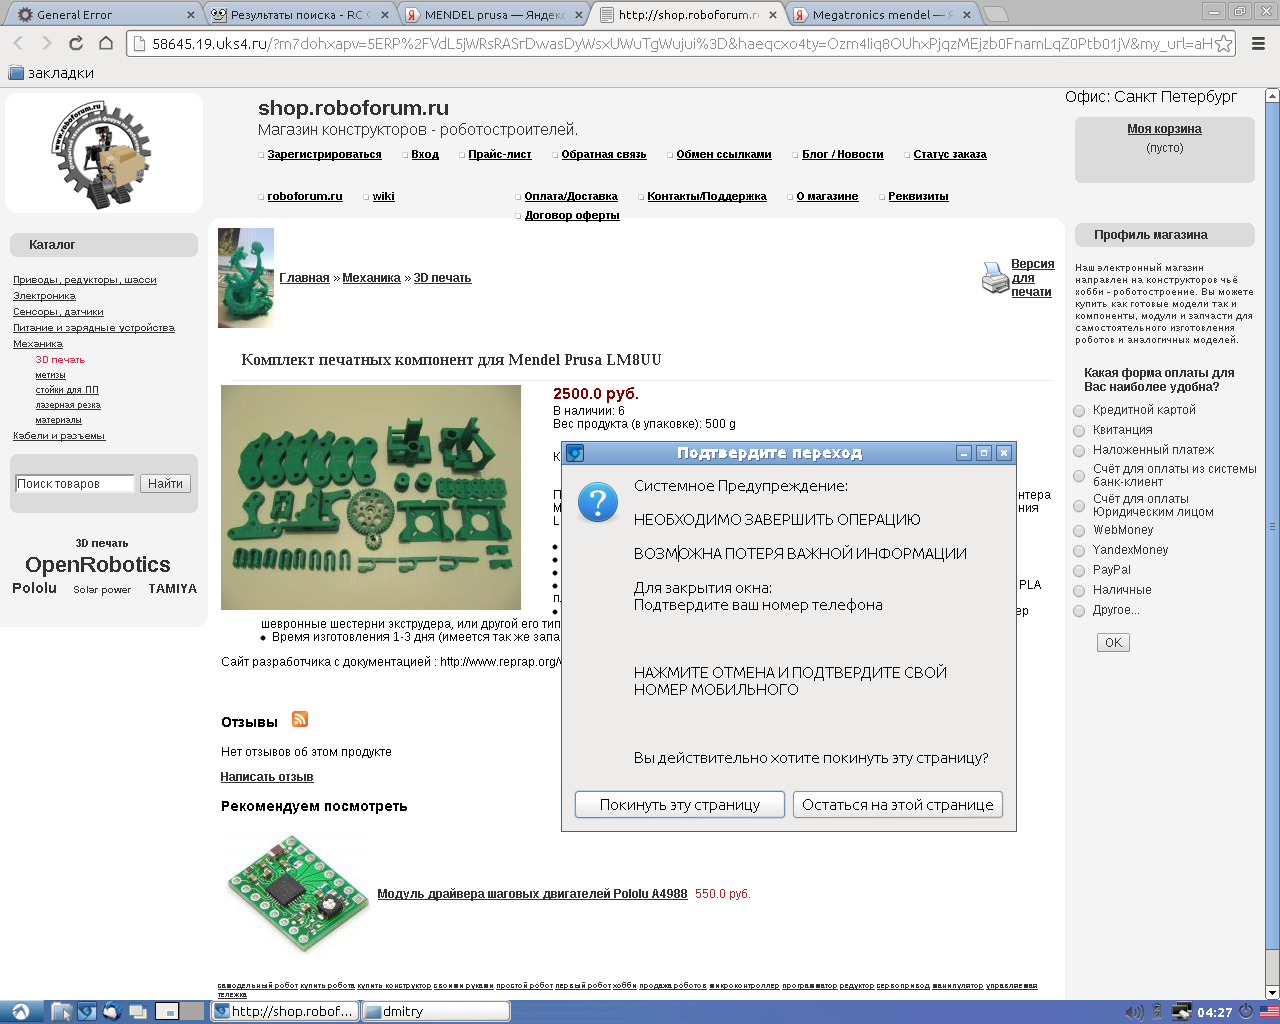
Task: Click the printer icon for print version
Action: pyautogui.click(x=995, y=278)
